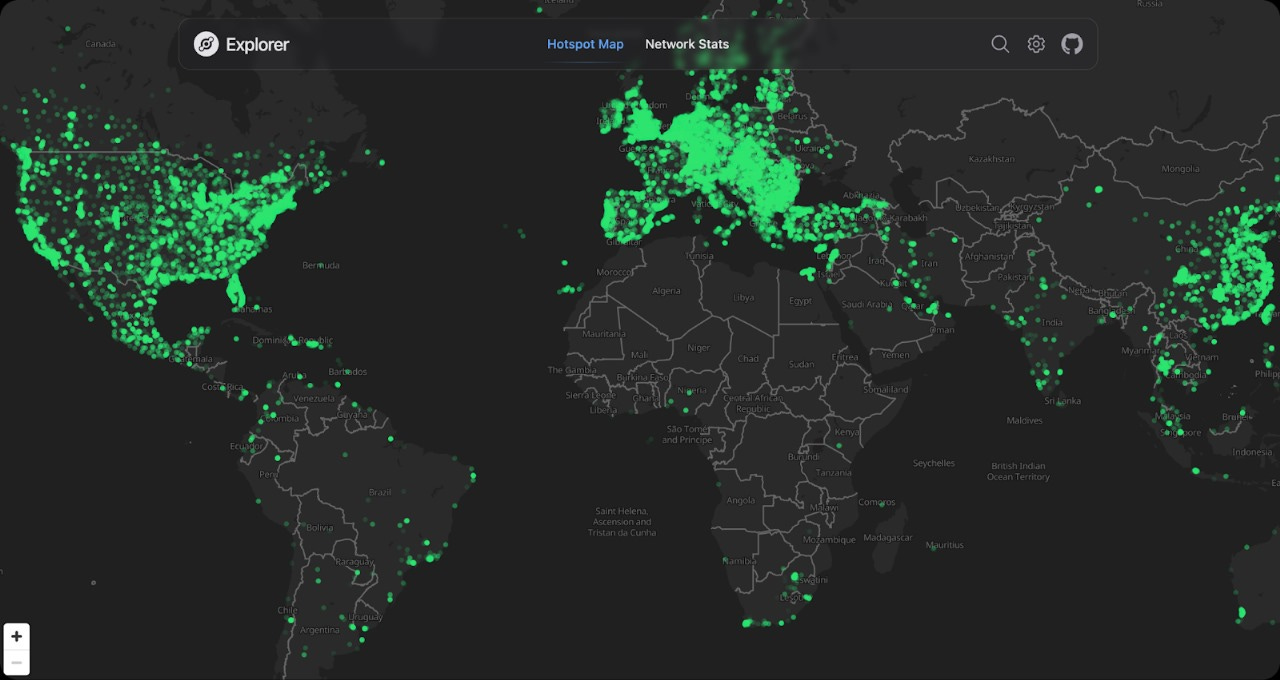Click the Bermuda label on the map

click(x=321, y=265)
